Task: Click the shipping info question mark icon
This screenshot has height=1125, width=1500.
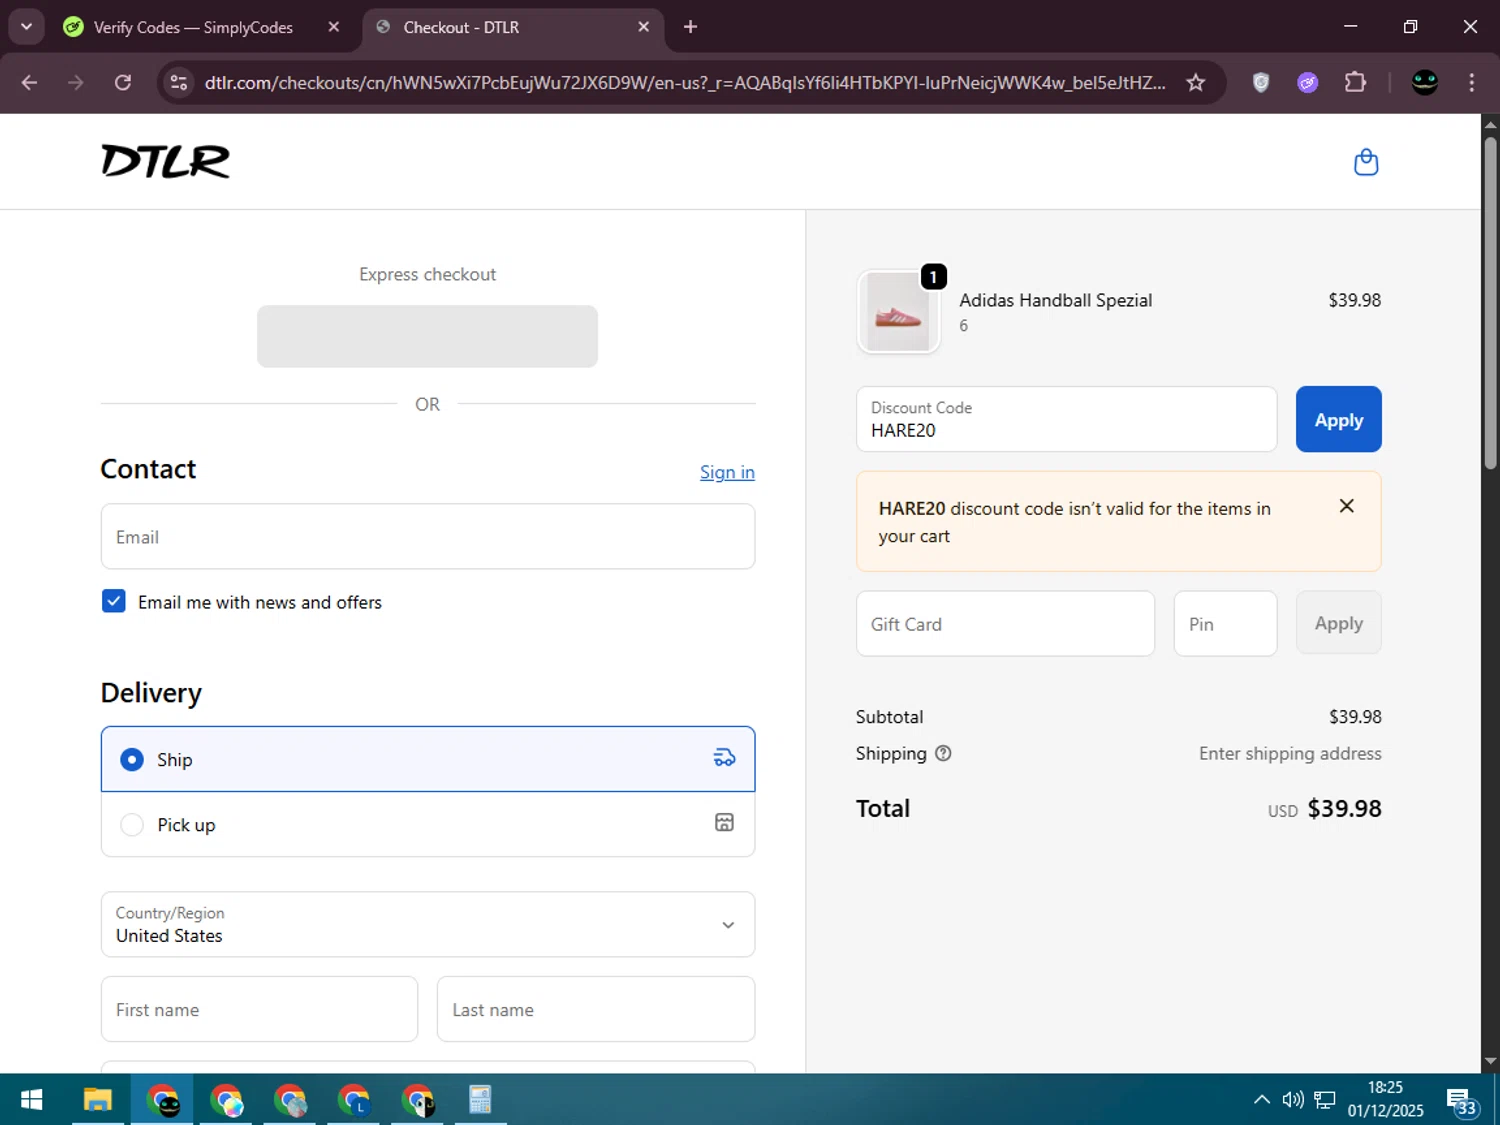Action: pyautogui.click(x=943, y=754)
